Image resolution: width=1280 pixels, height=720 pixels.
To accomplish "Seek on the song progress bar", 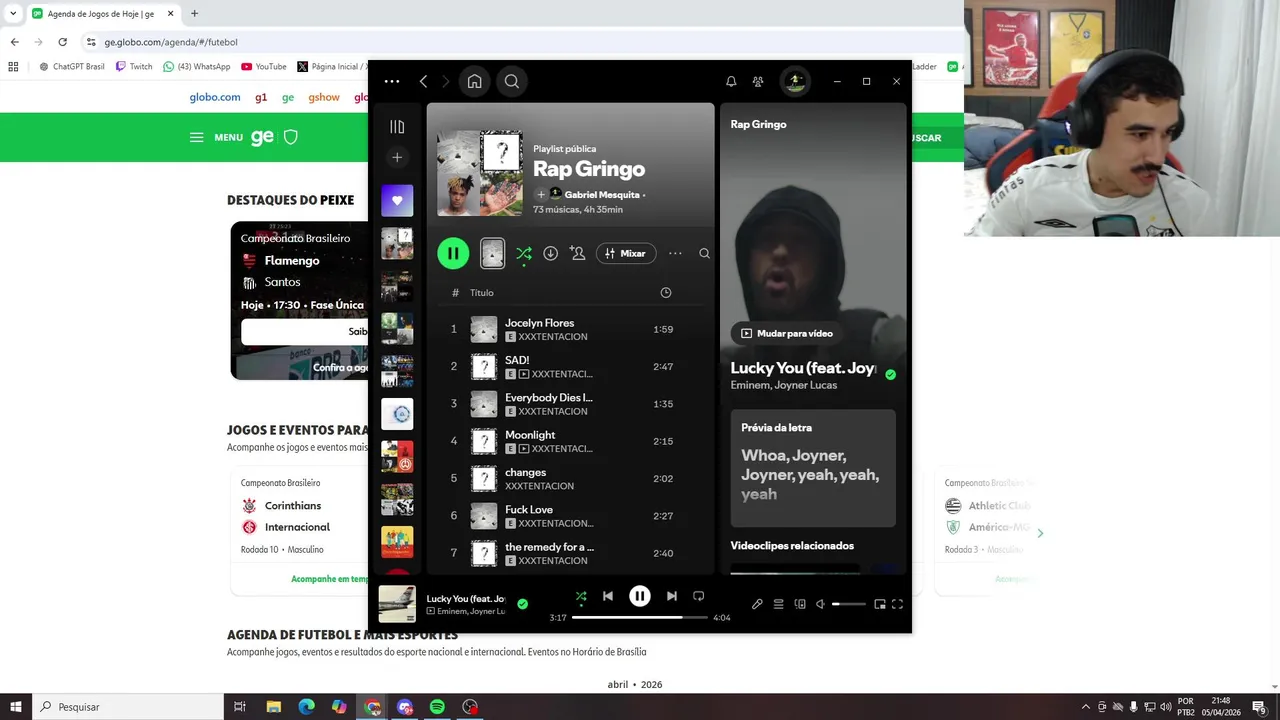I will [639, 617].
